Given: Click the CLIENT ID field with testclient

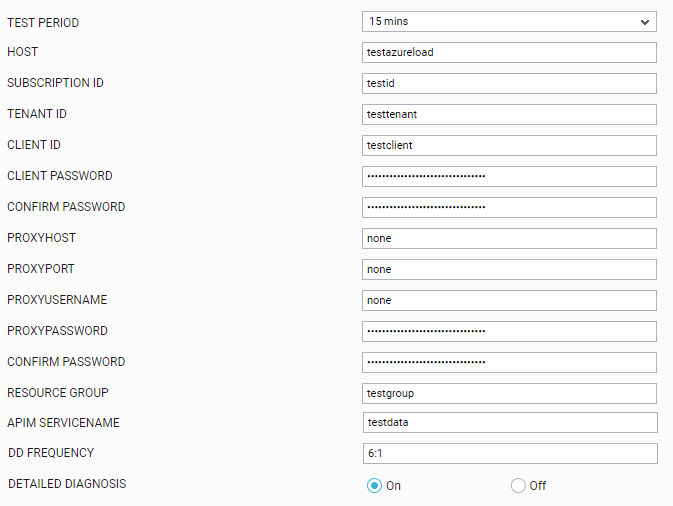Looking at the screenshot, I should (x=509, y=145).
